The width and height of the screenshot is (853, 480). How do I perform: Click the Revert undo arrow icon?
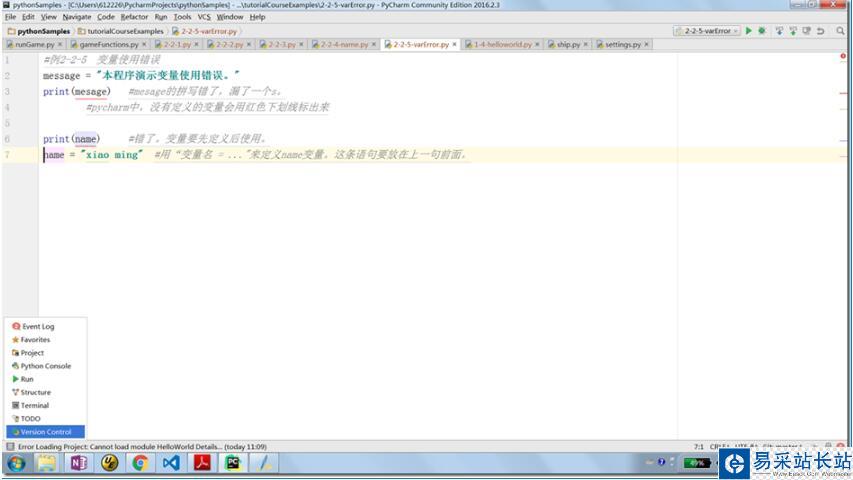pos(820,31)
